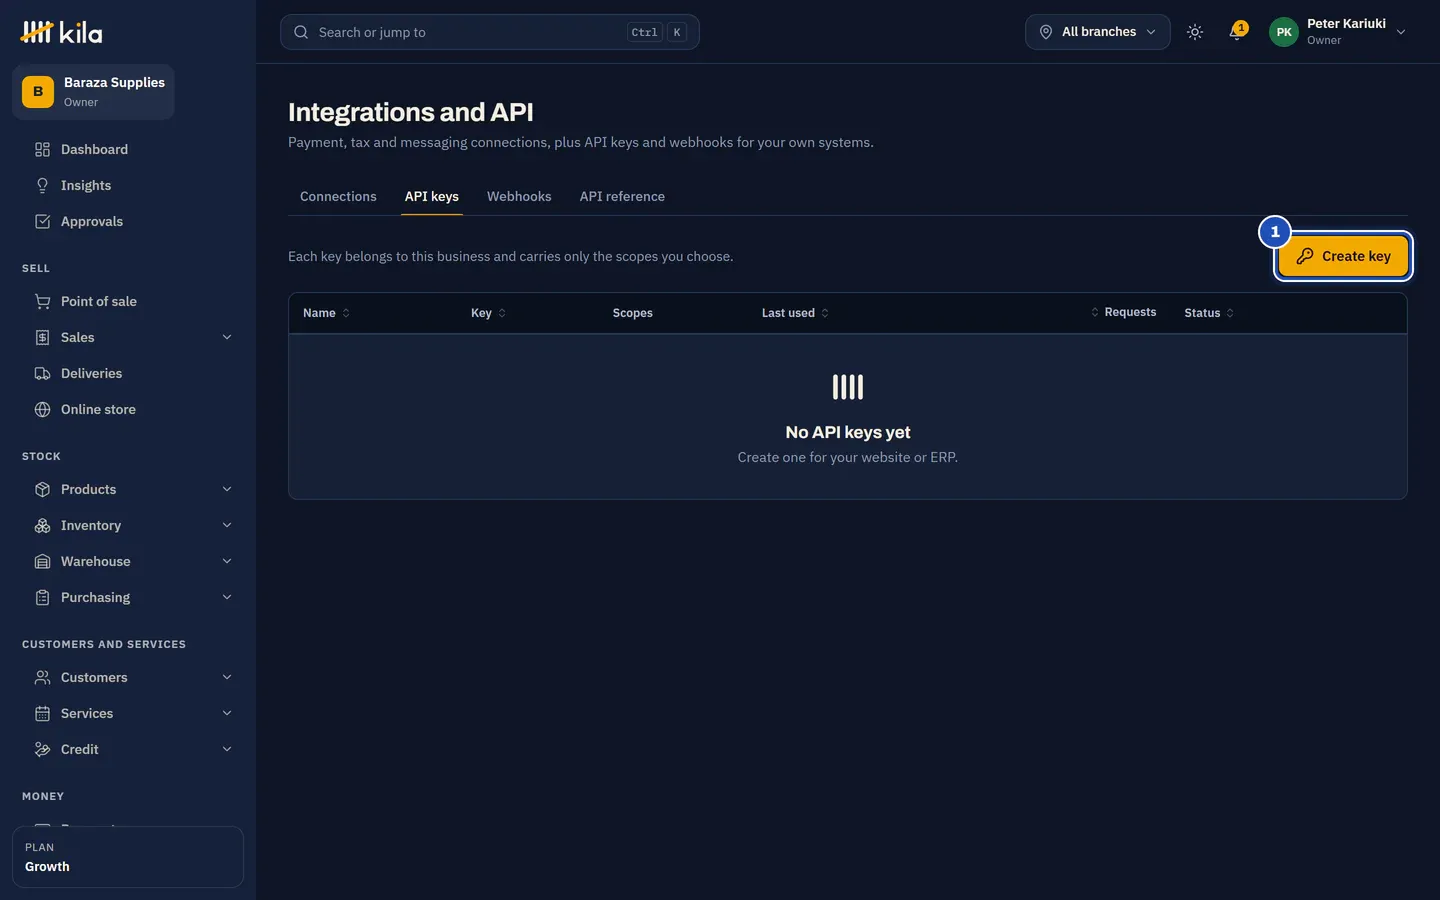1440x900 pixels.
Task: Open the Growth plan card
Action: tap(128, 857)
